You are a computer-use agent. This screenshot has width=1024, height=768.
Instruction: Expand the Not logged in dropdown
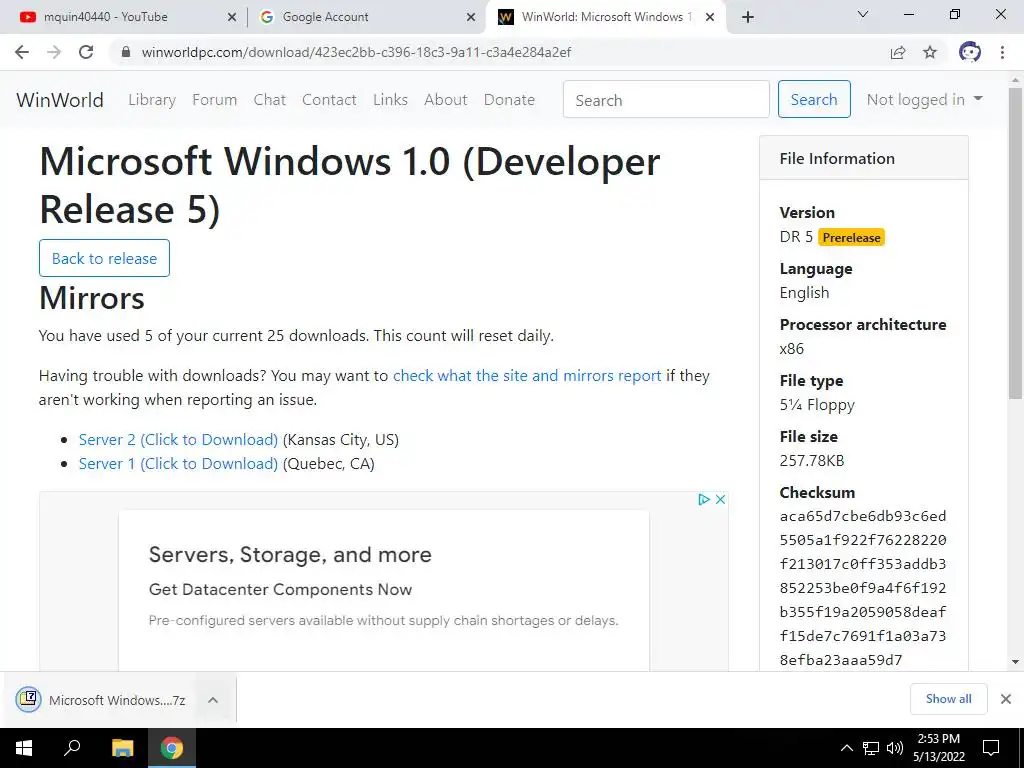pyautogui.click(x=924, y=100)
